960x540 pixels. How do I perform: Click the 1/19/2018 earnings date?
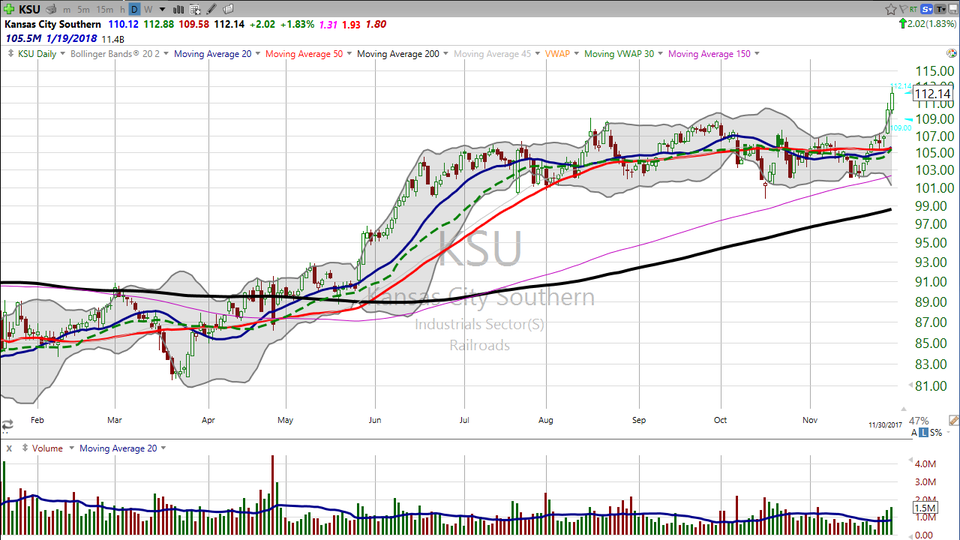(x=71, y=39)
